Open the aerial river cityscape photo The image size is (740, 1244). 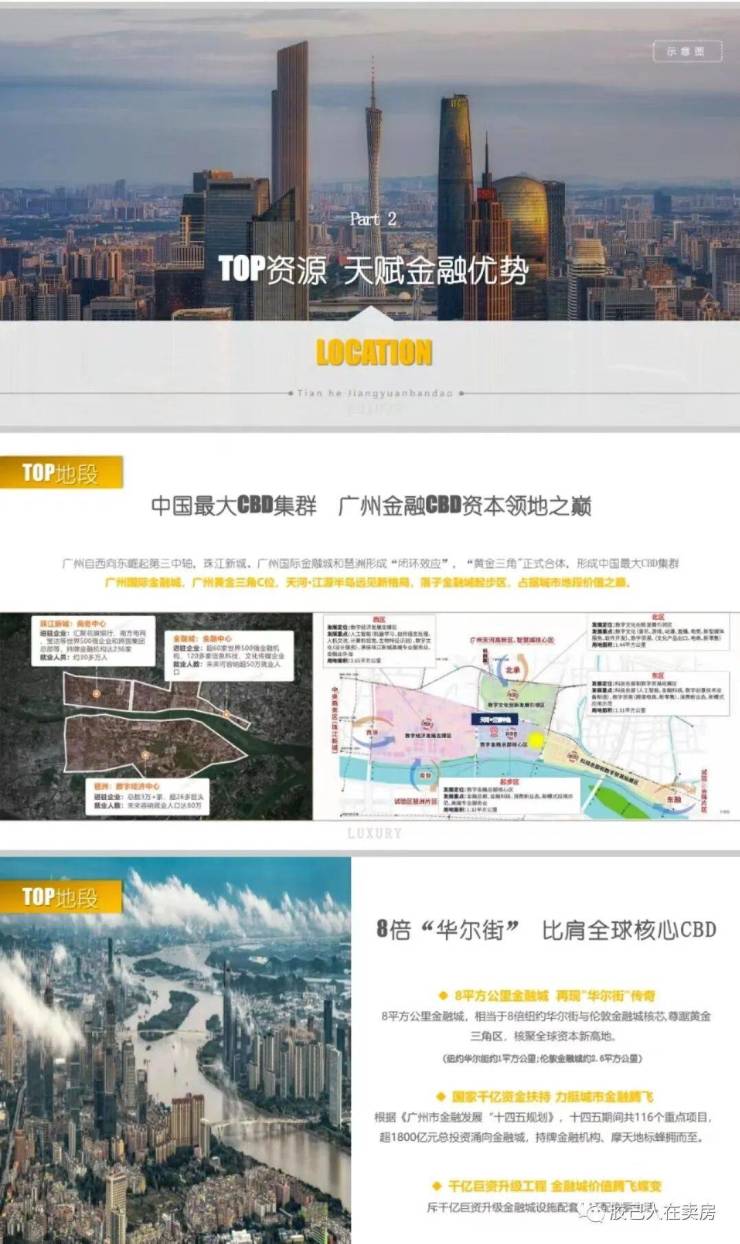175,1050
